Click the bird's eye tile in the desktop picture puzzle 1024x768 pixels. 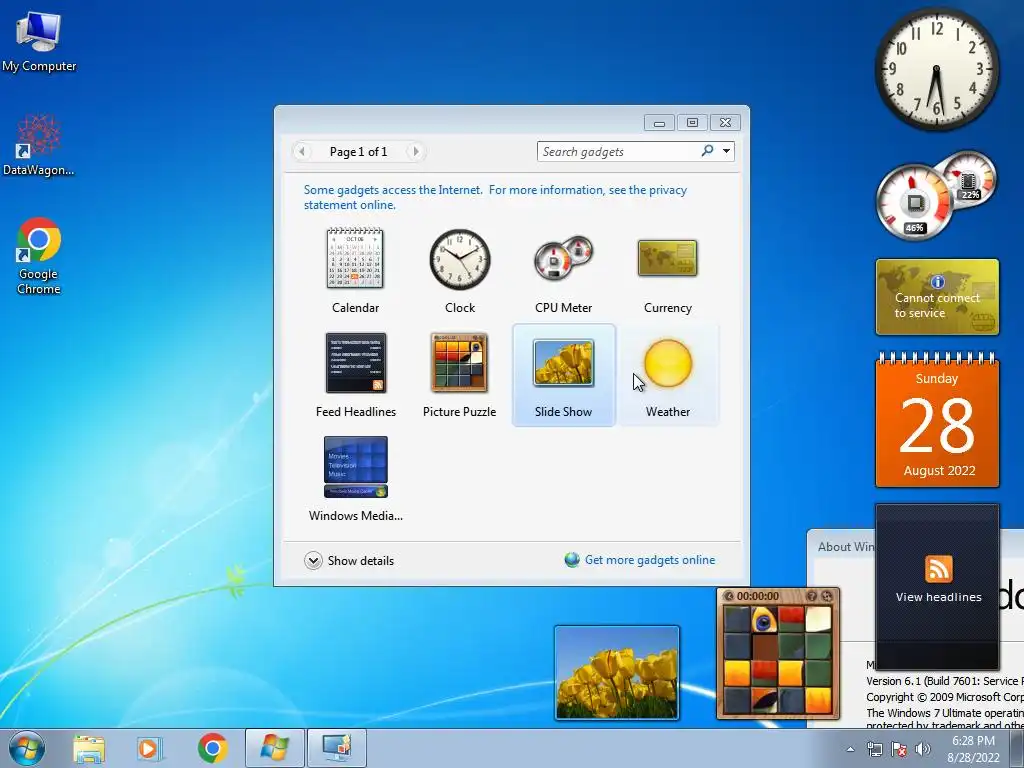pyautogui.click(x=764, y=621)
